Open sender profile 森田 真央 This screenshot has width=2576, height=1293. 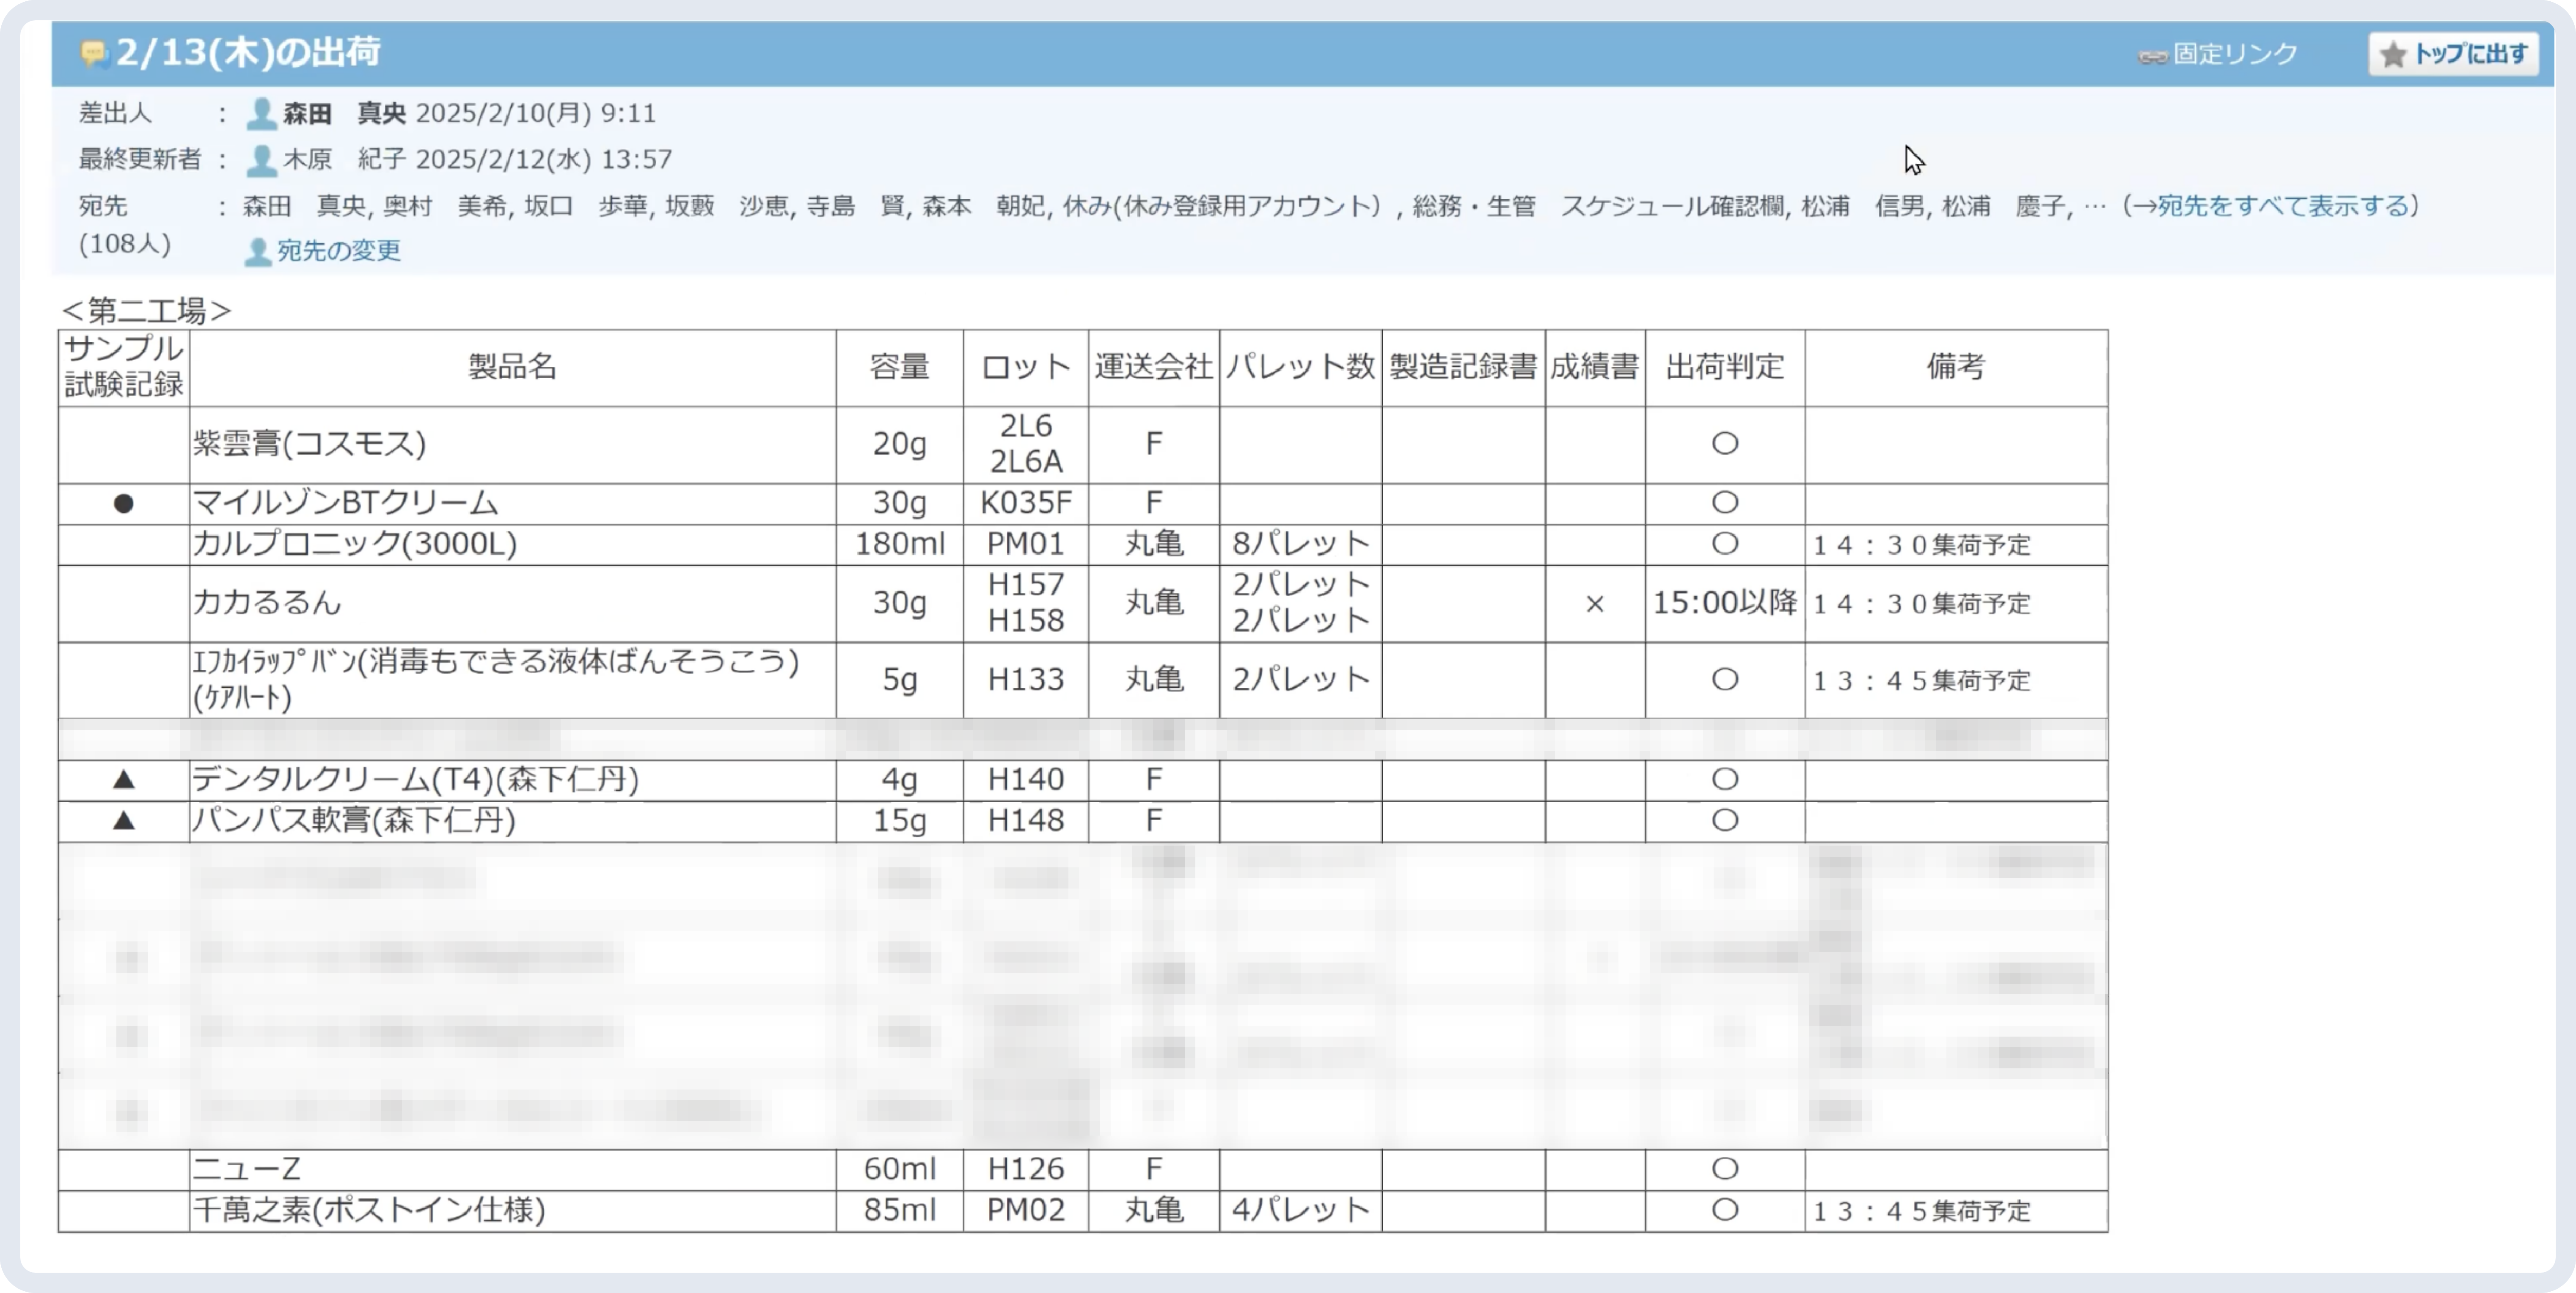pyautogui.click(x=344, y=113)
